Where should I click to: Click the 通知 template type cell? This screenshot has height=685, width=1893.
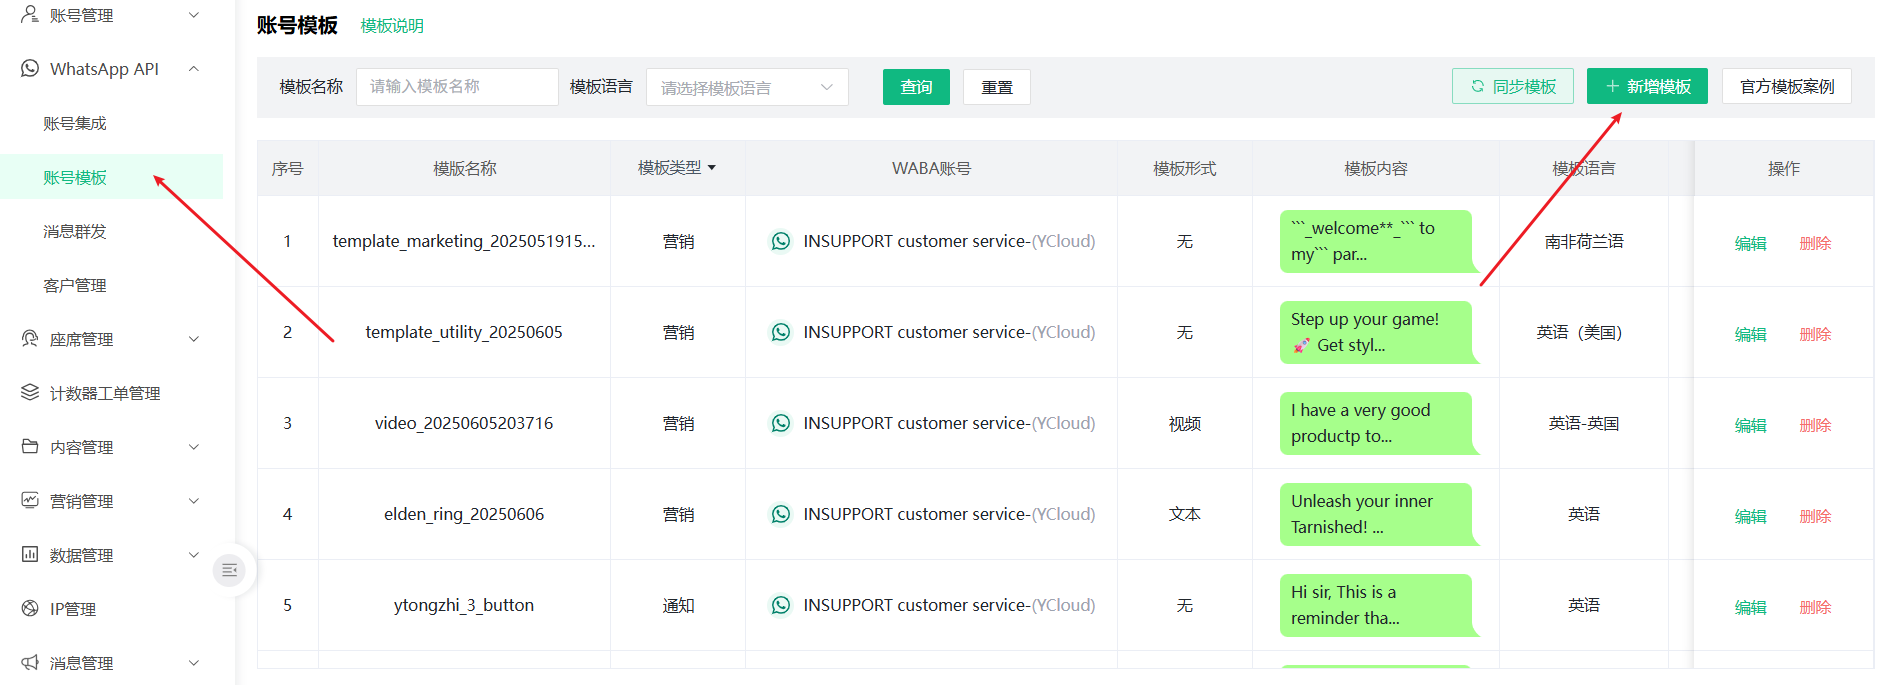point(678,605)
